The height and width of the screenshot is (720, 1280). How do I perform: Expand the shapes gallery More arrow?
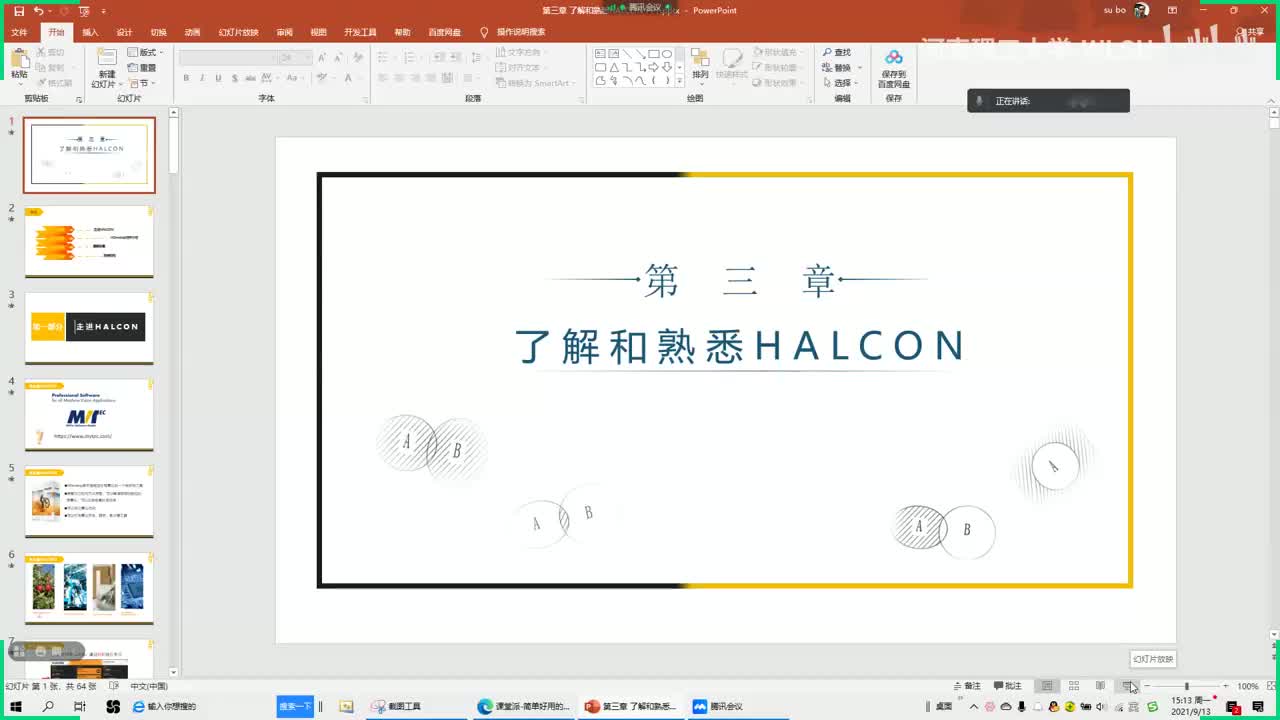click(680, 81)
